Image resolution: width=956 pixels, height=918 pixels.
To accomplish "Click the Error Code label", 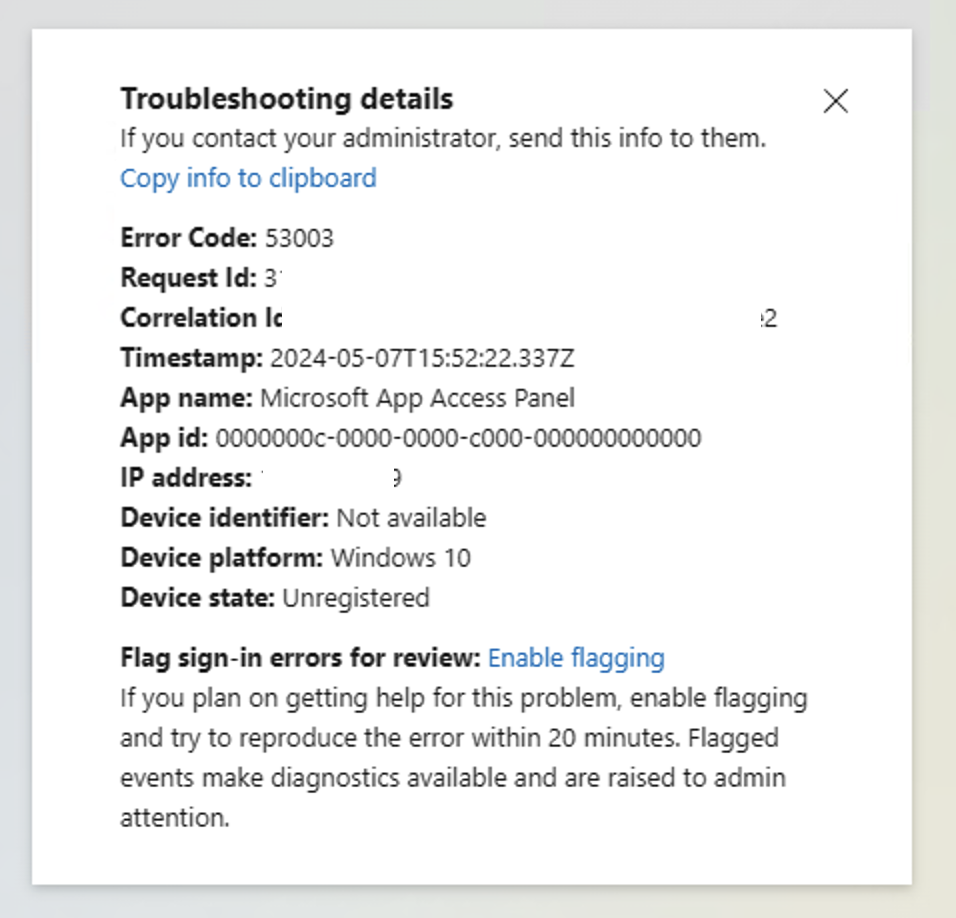I will [x=188, y=238].
